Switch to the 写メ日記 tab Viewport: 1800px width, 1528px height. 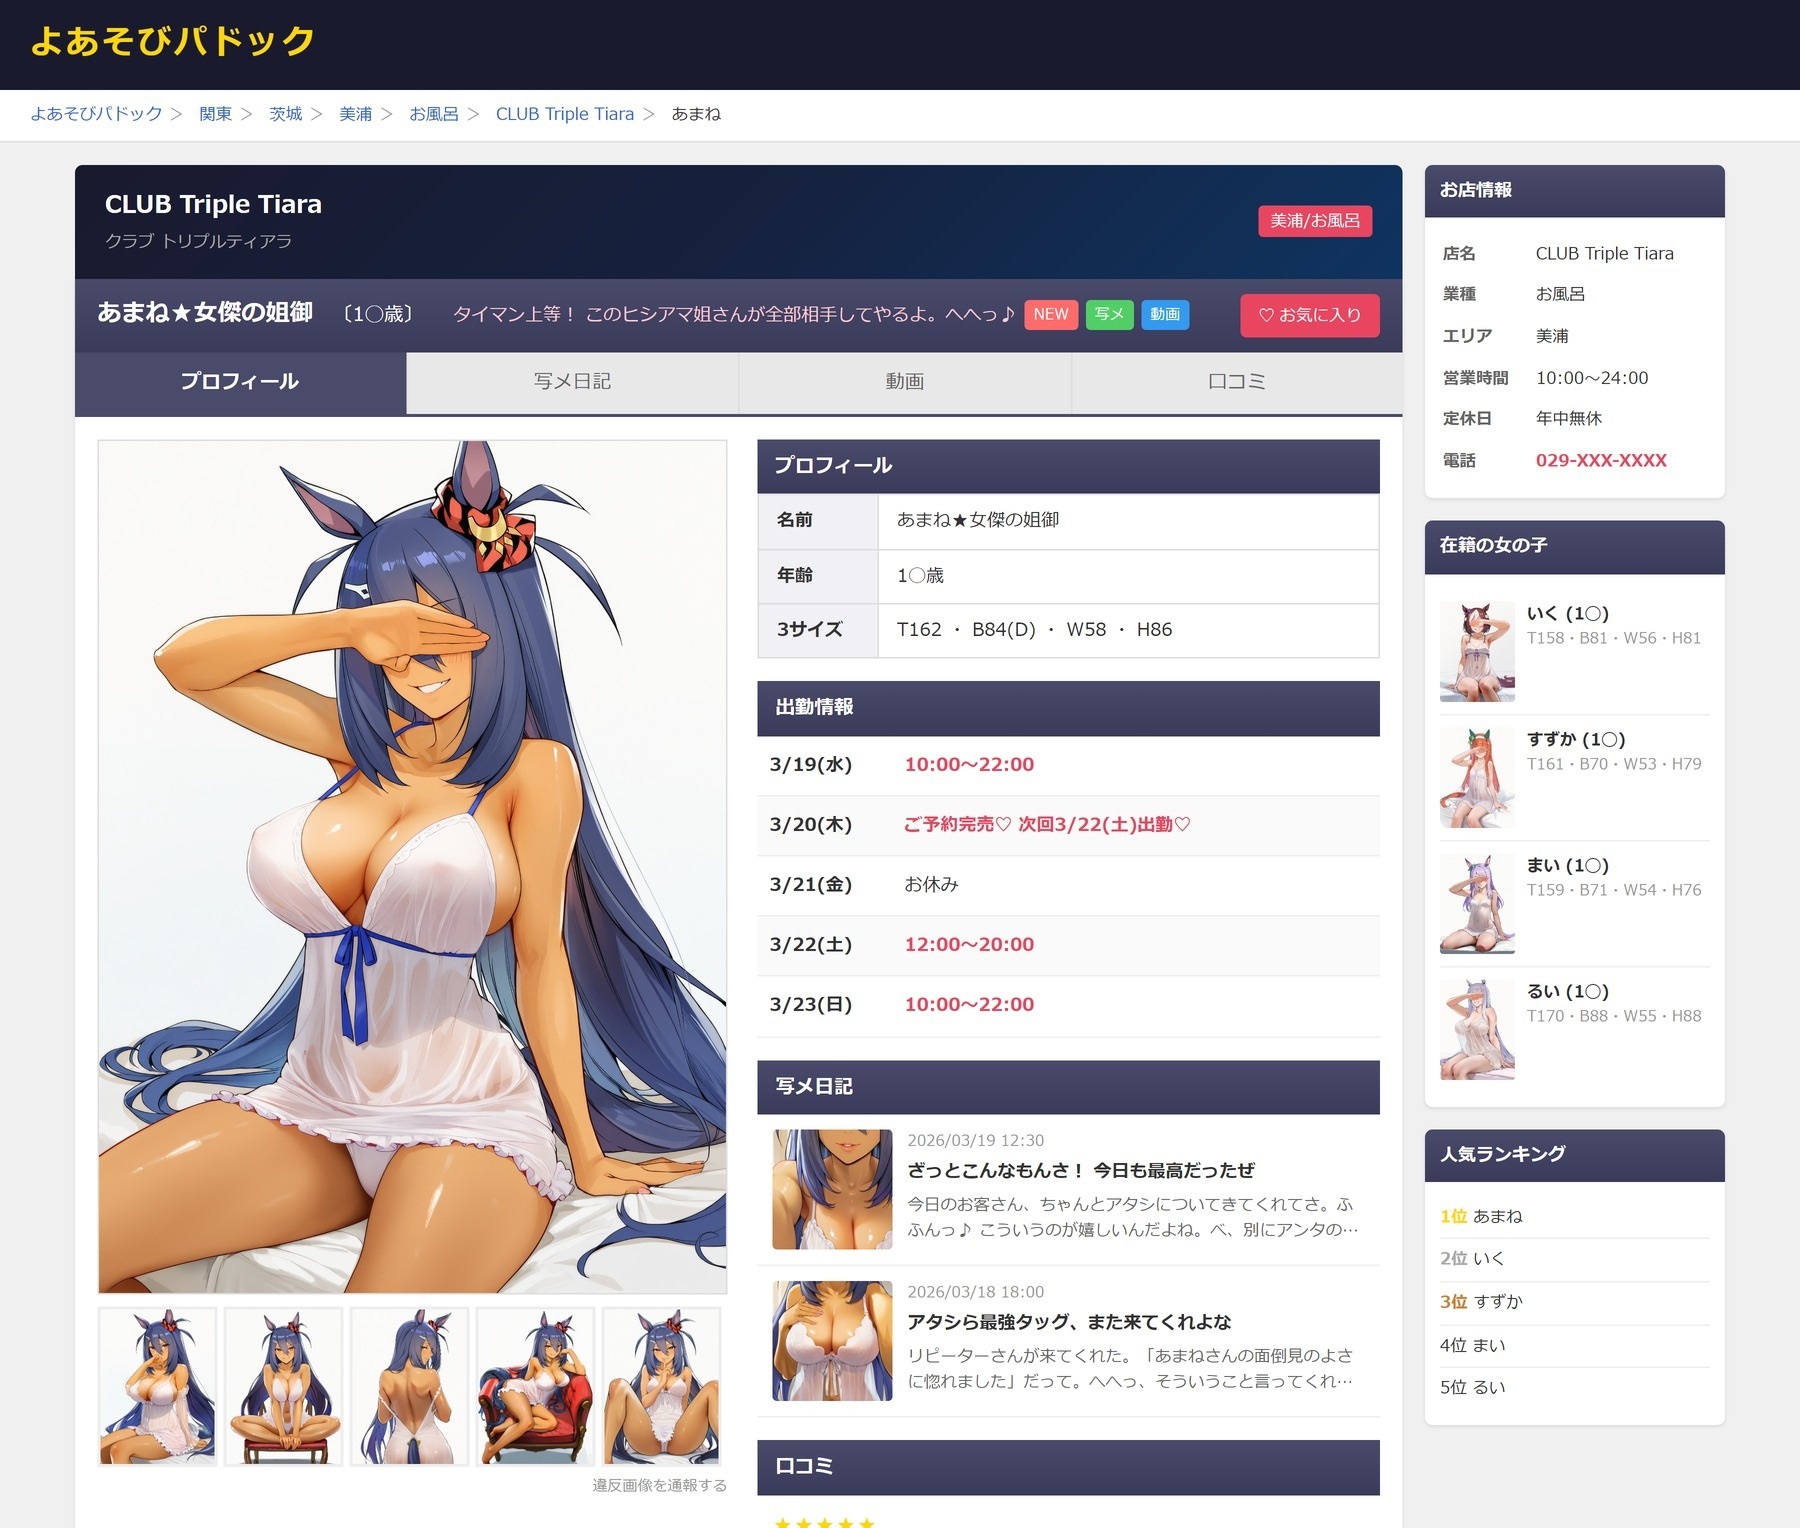click(x=572, y=382)
